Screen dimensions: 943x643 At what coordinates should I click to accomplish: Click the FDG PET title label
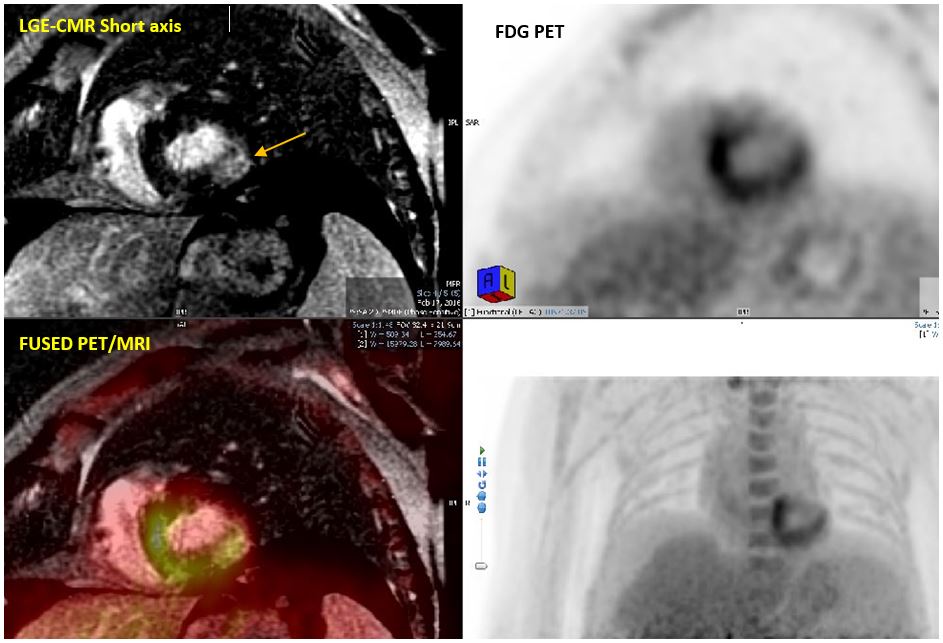click(529, 32)
